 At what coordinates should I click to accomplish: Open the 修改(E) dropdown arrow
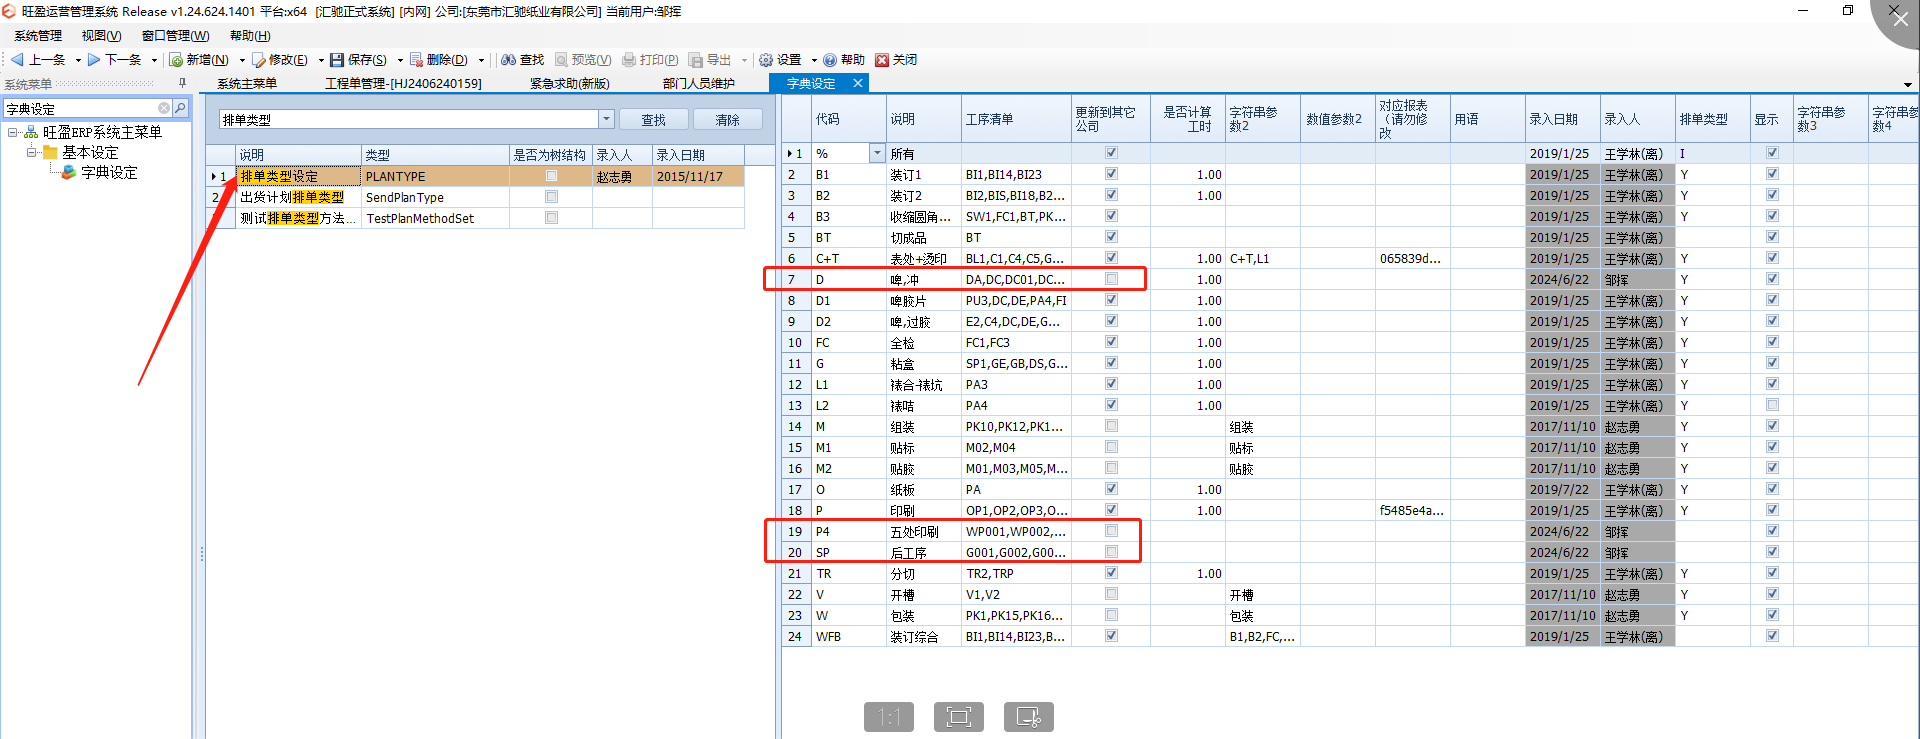click(x=321, y=60)
